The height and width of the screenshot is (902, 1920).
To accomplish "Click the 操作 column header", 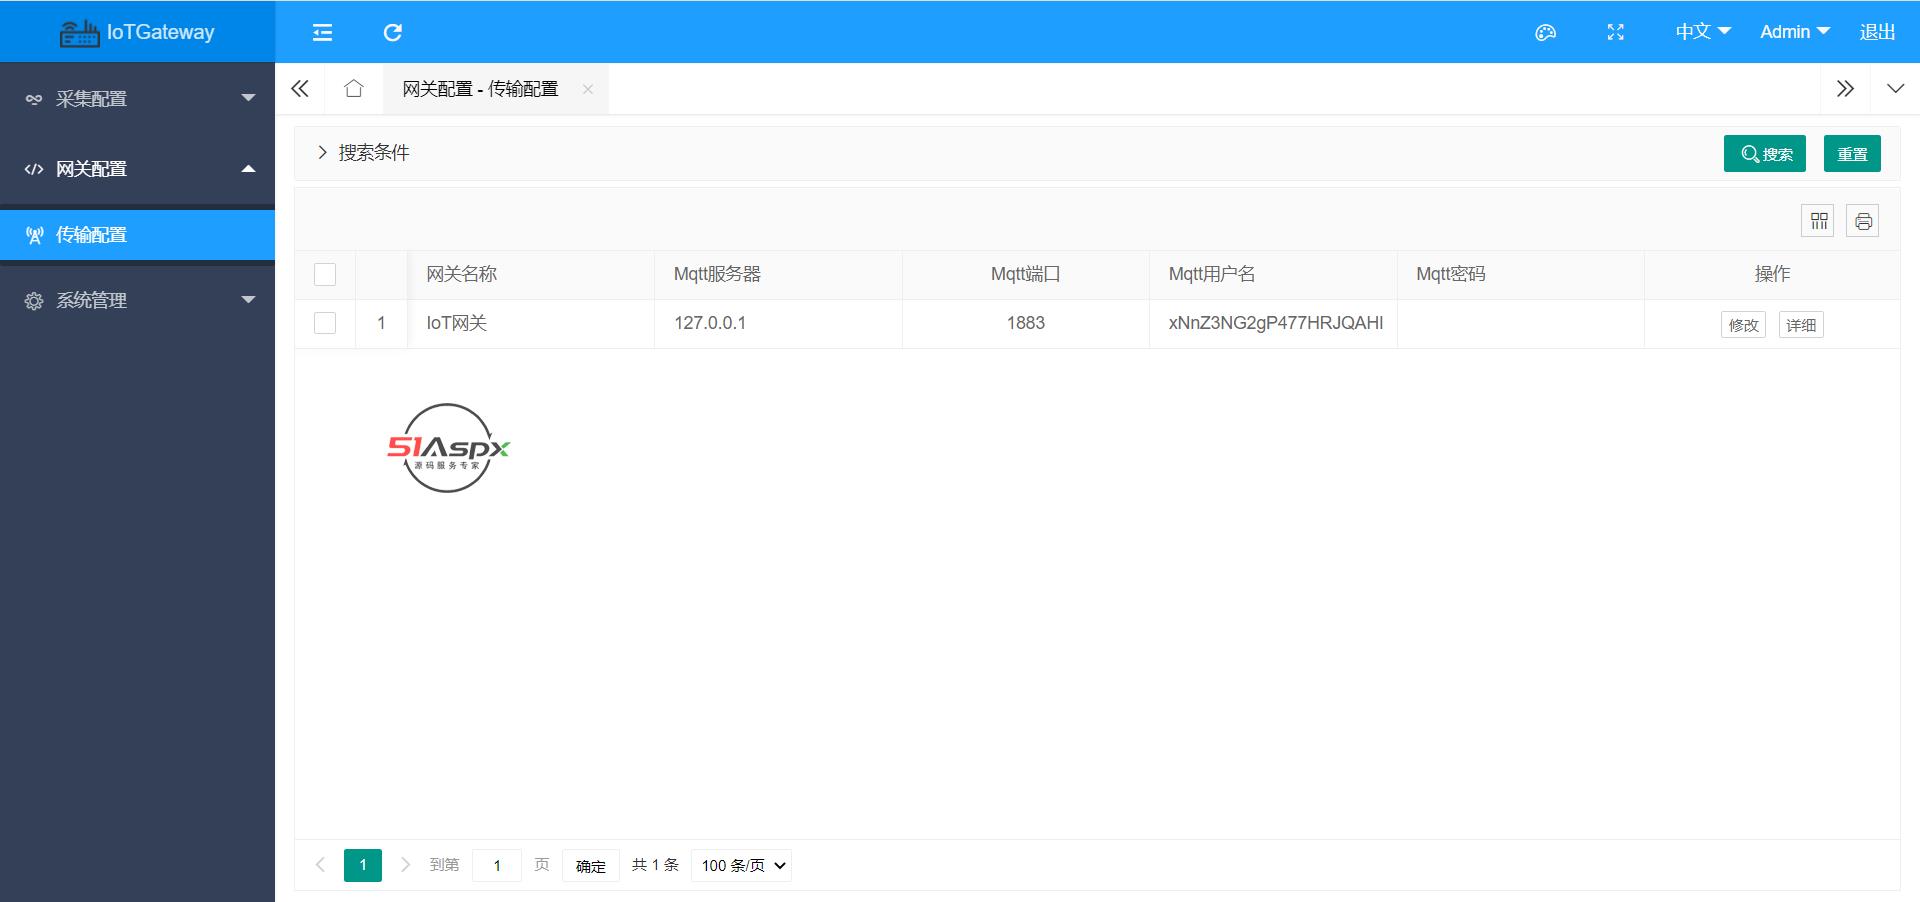I will (x=1772, y=274).
